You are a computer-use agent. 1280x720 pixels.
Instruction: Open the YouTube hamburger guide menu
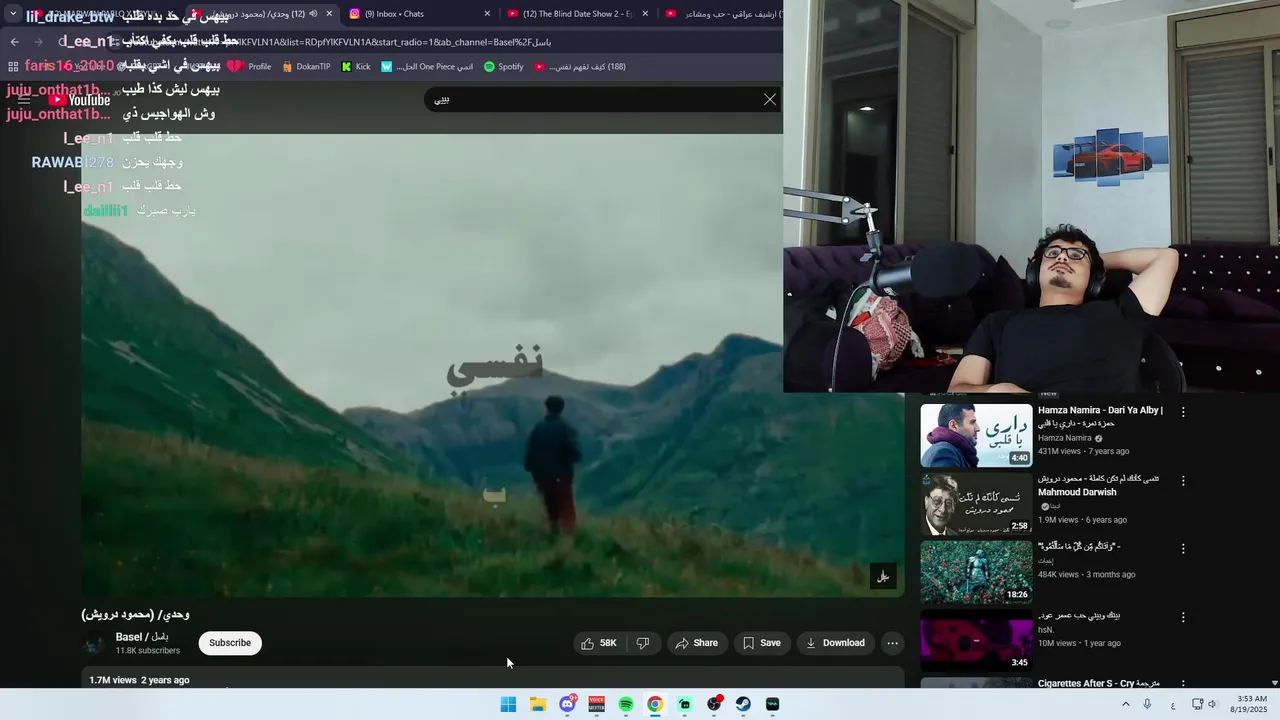(x=24, y=100)
